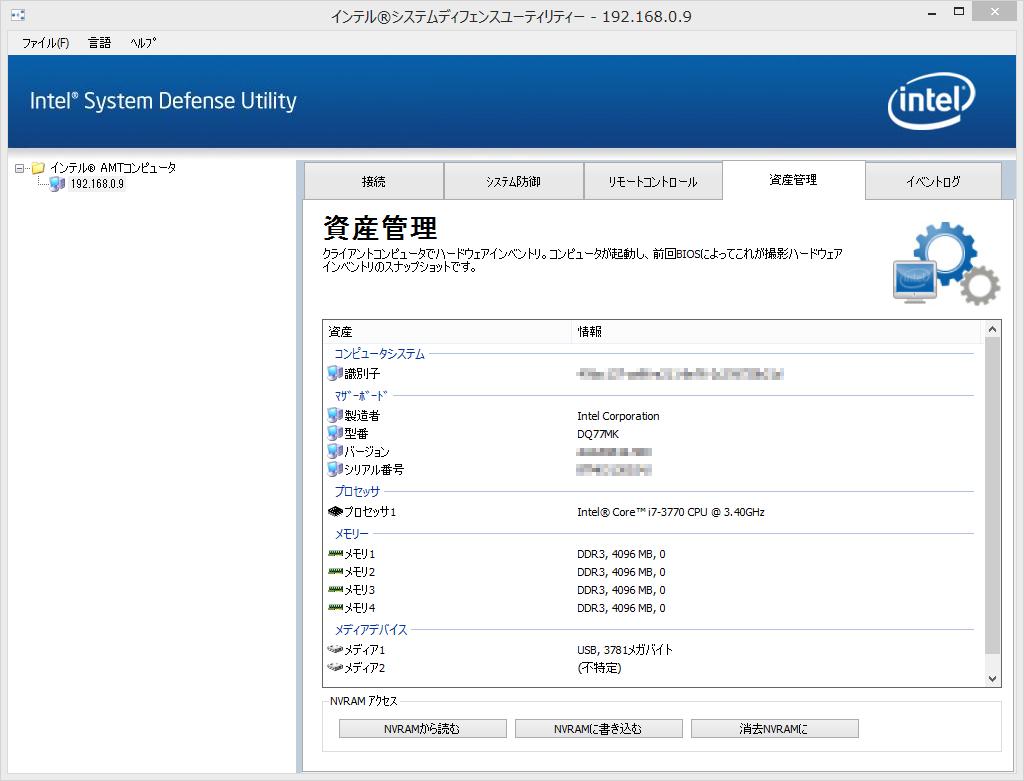Click the バージョン row computer icon
Image resolution: width=1024 pixels, height=781 pixels.
click(335, 451)
